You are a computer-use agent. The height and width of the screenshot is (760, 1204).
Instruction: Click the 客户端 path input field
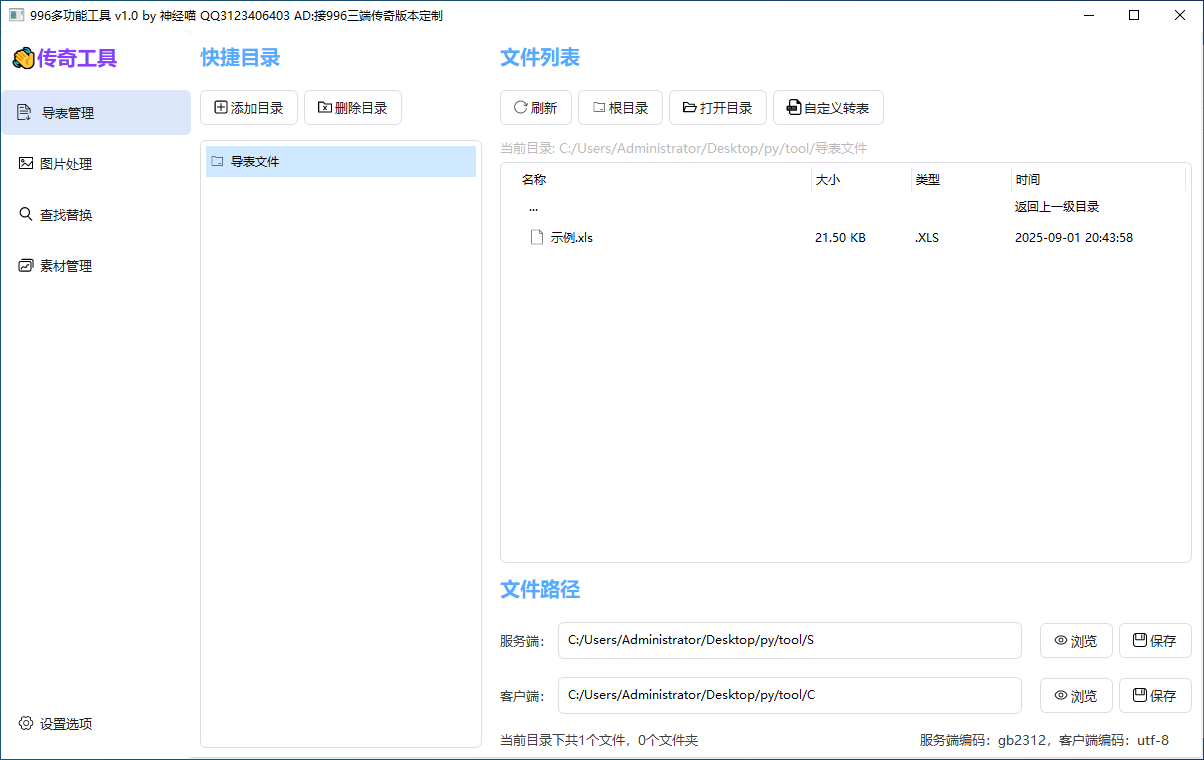click(790, 695)
